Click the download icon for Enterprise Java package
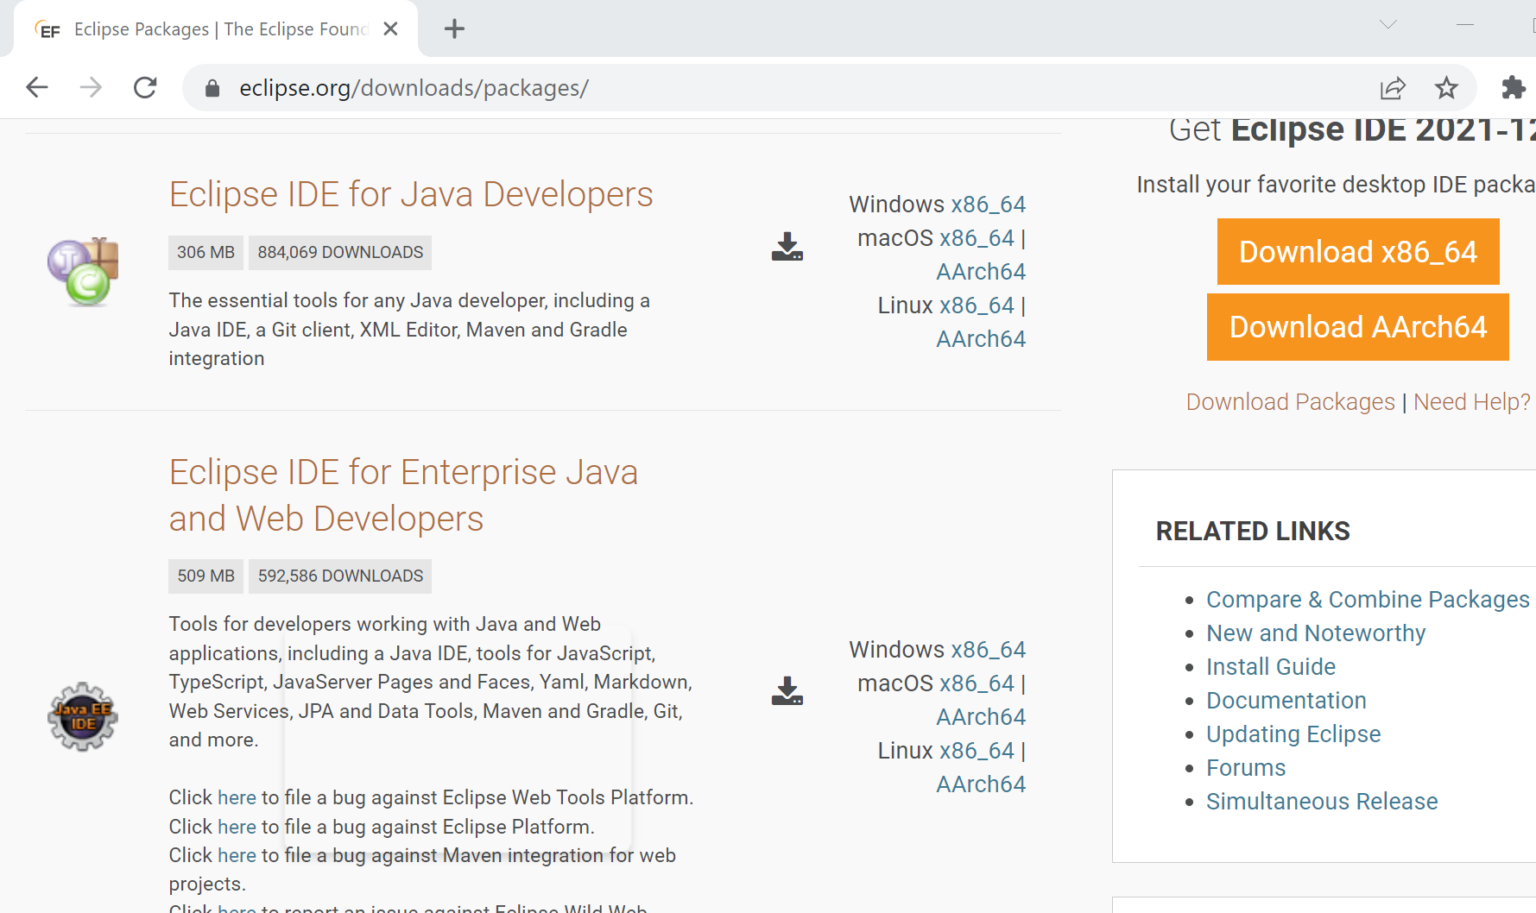 pyautogui.click(x=786, y=692)
